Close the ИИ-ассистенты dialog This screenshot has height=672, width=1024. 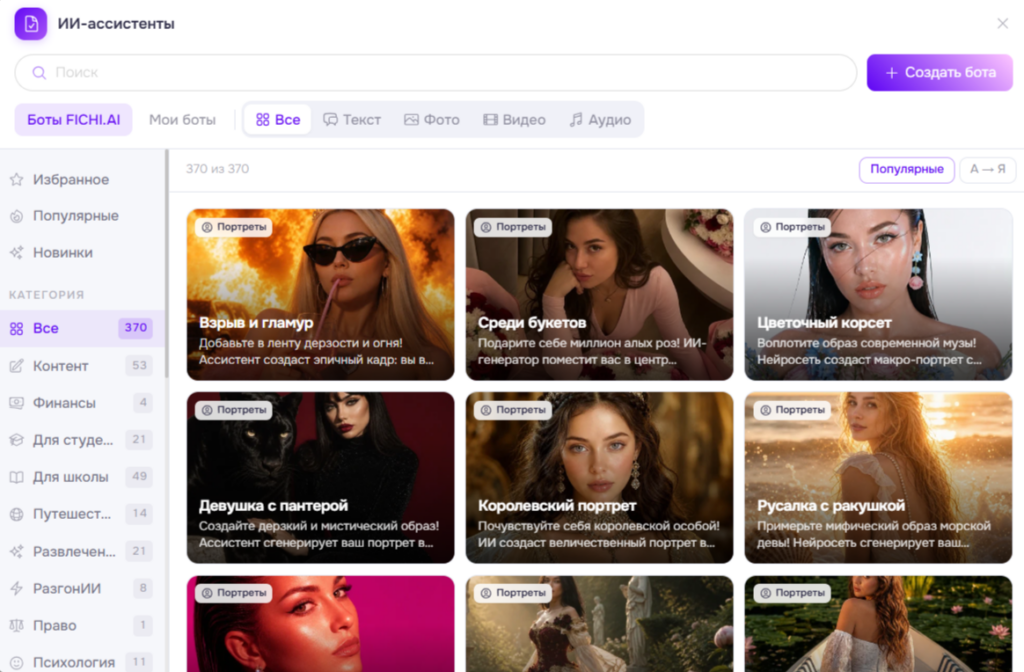[1003, 24]
